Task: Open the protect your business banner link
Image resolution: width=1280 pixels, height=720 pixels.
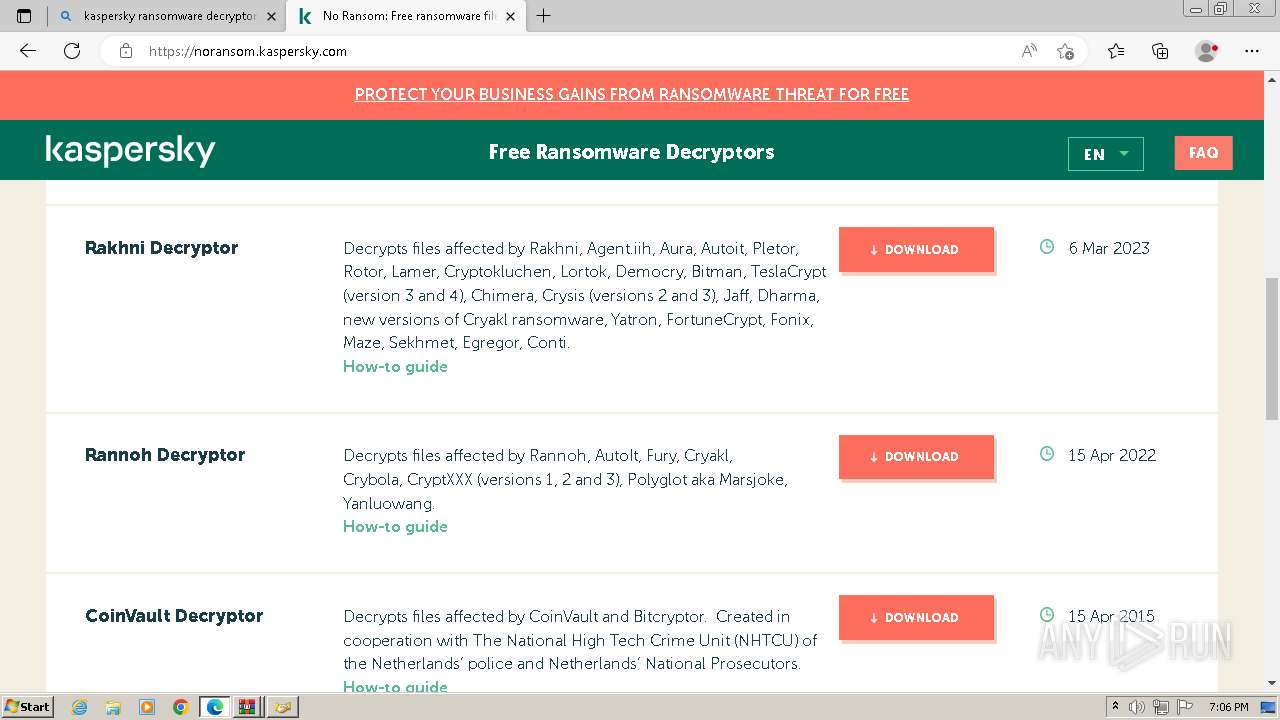Action: [x=632, y=94]
